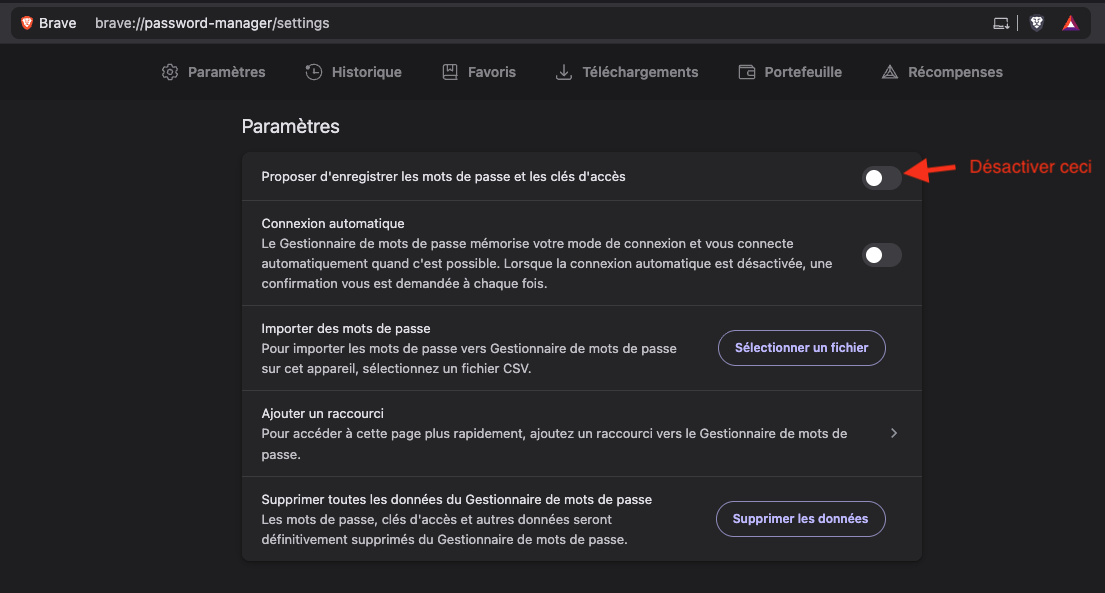
Task: Enable saving passwords and passkeys
Action: click(x=881, y=178)
